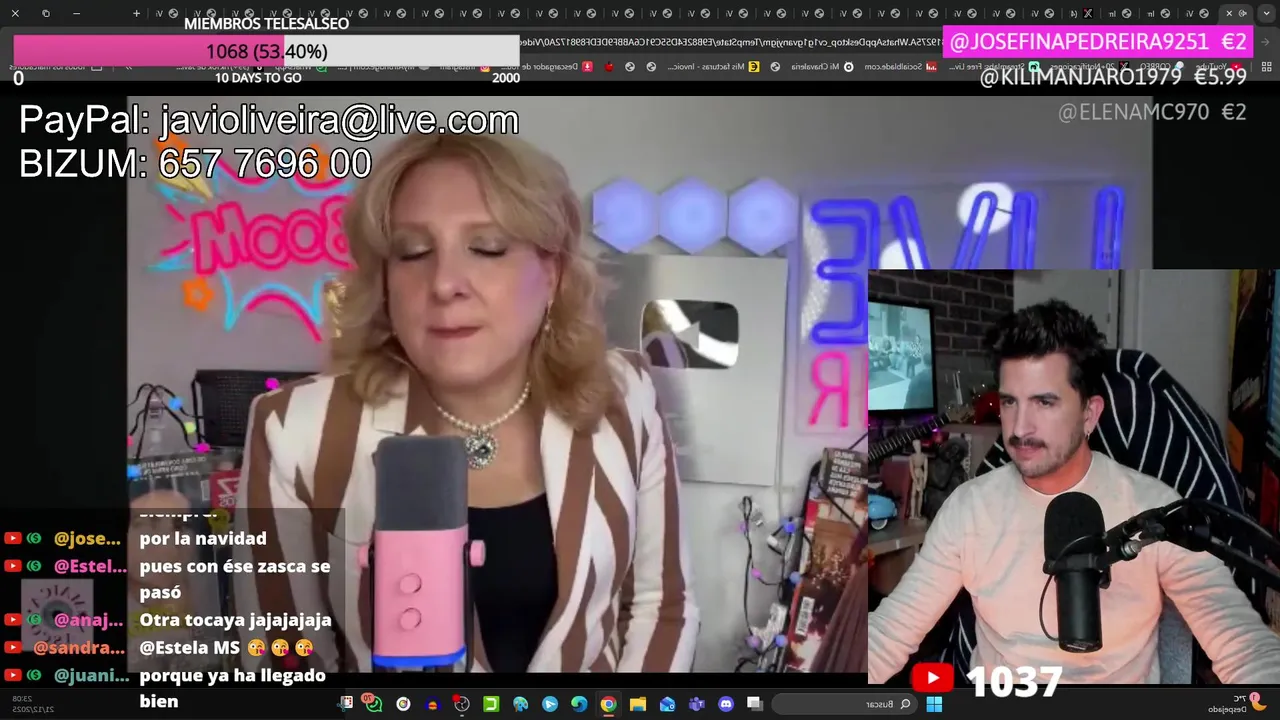Open the green square app in taskbar
Image resolution: width=1280 pixels, height=720 pixels.
click(x=491, y=704)
